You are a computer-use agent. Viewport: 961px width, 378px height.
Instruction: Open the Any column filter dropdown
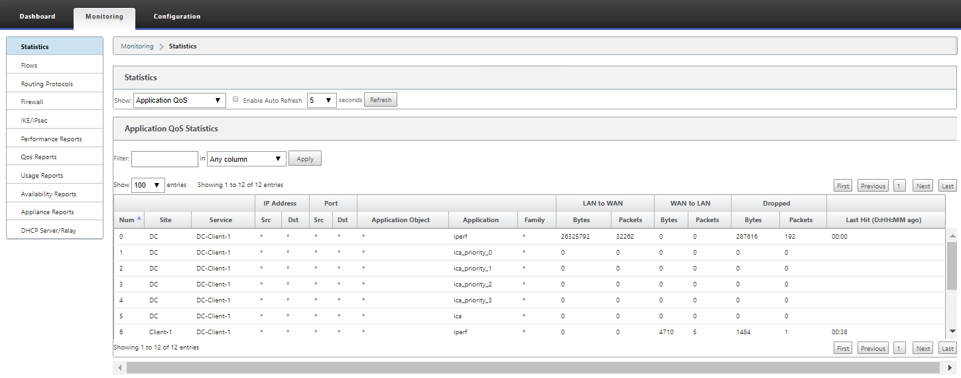246,159
